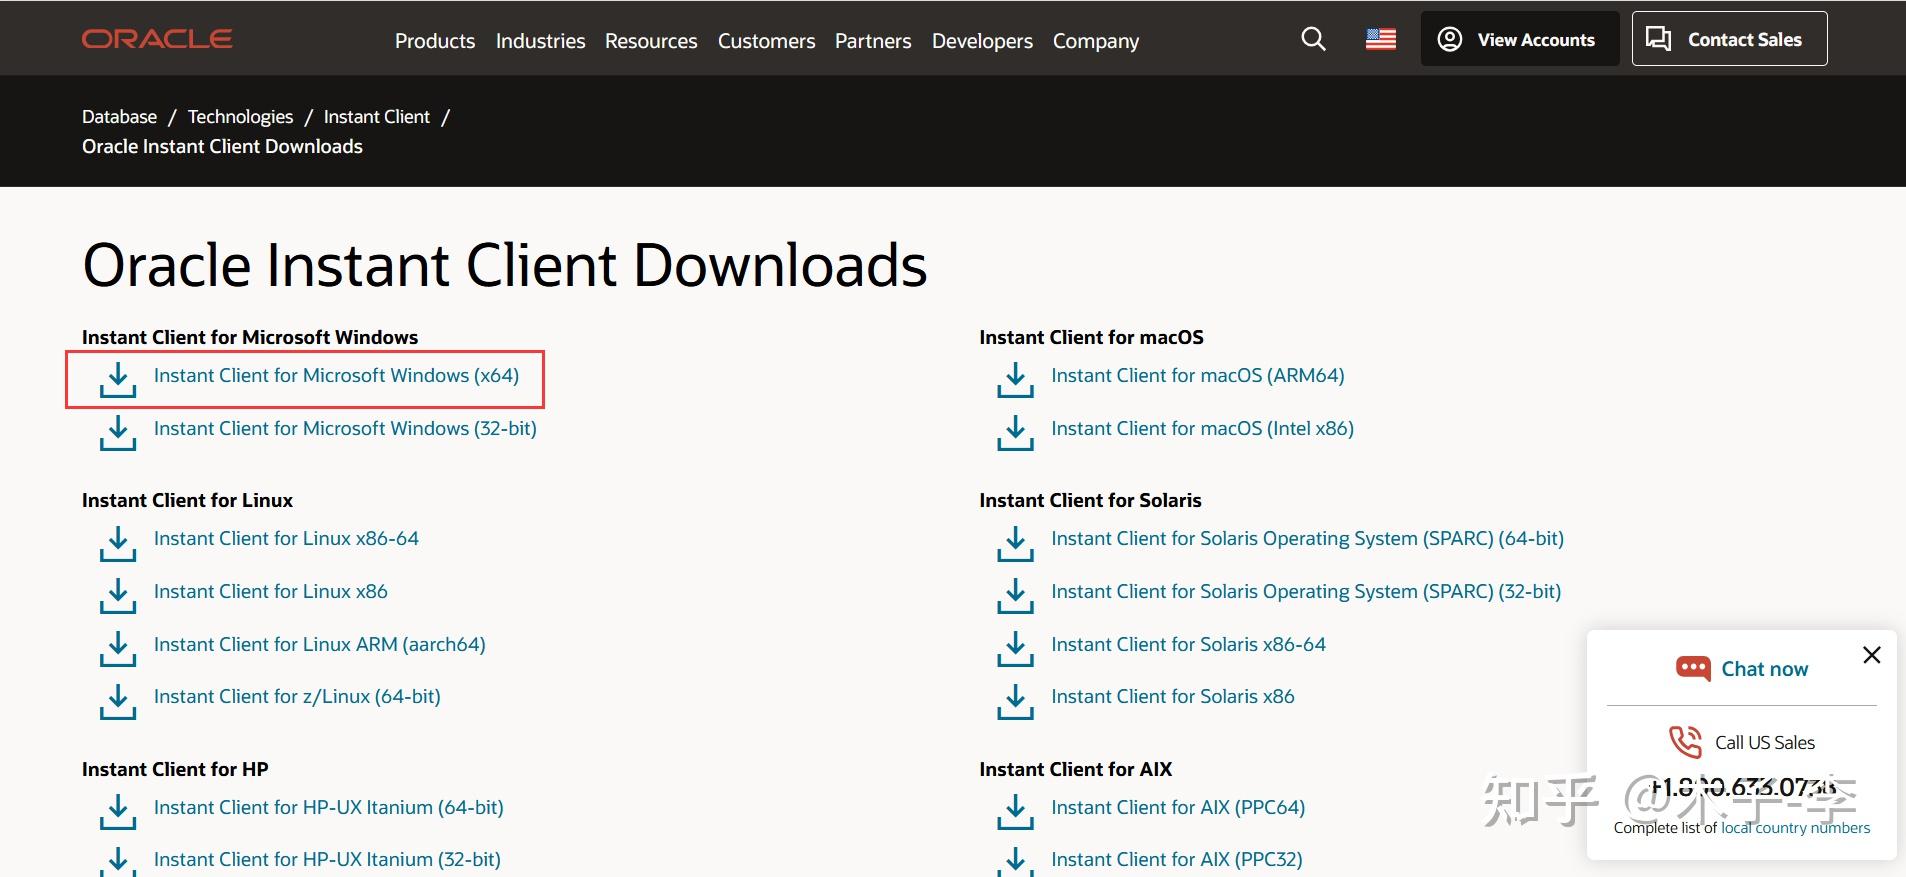Screen dimensions: 1906x877
Task: Click the Technologies breadcrumb link
Action: click(x=240, y=117)
